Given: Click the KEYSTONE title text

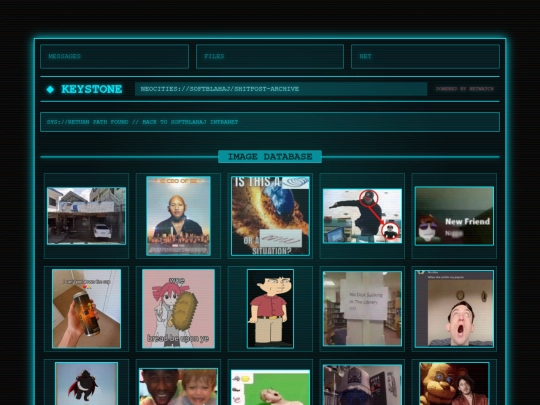Looking at the screenshot, I should (92, 89).
